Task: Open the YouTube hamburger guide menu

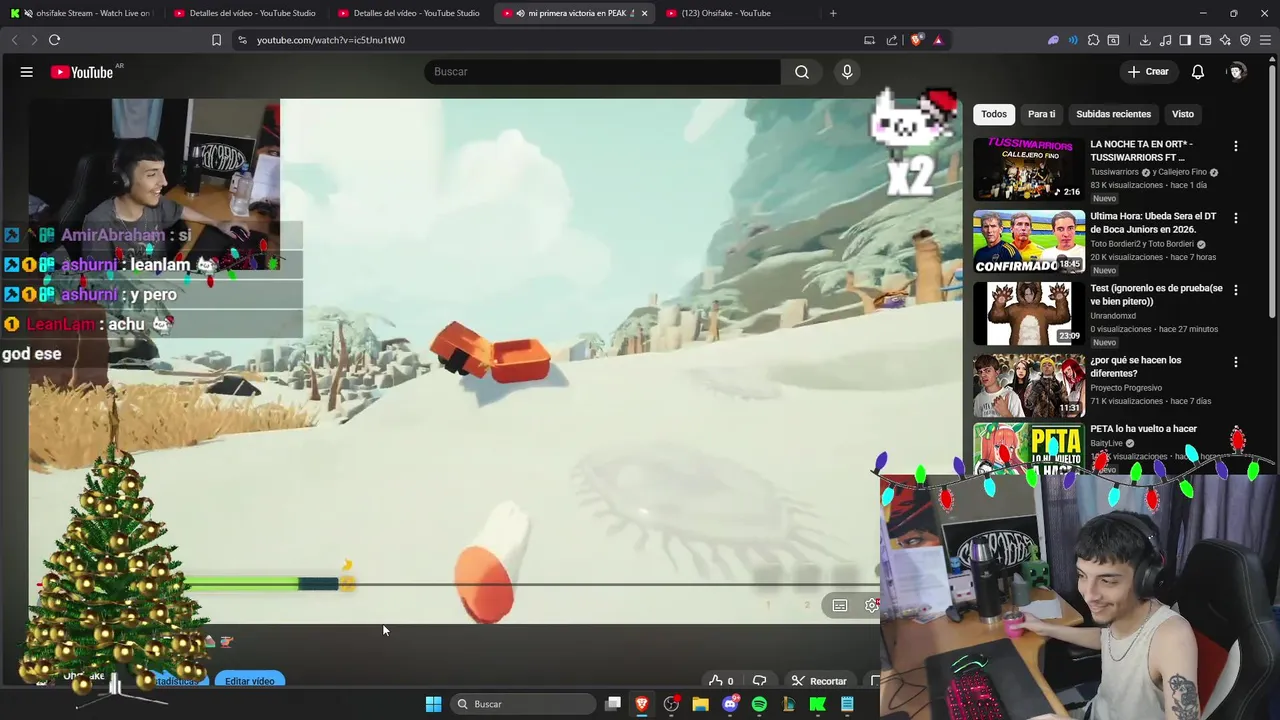Action: (27, 72)
